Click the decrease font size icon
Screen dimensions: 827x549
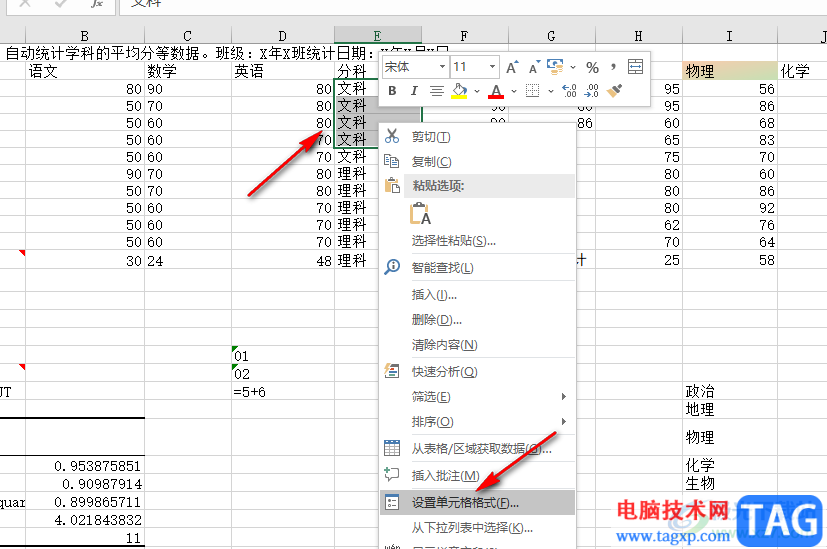(x=534, y=68)
